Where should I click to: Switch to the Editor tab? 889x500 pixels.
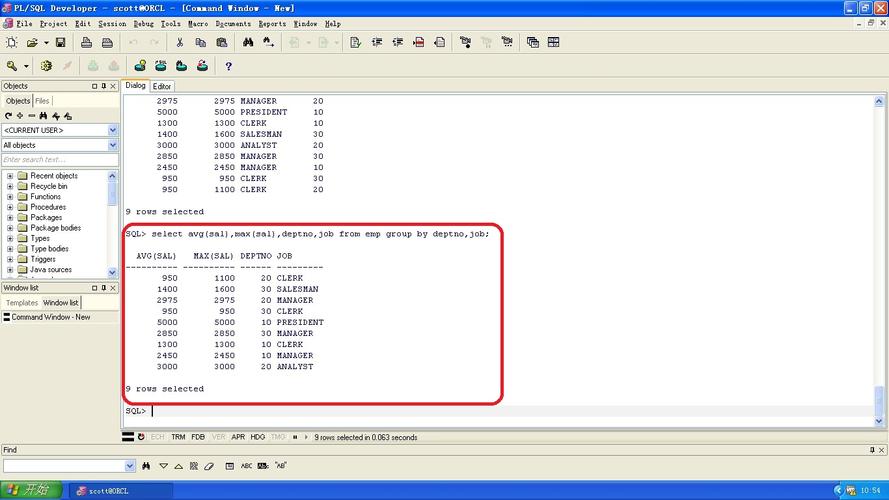pos(162,86)
